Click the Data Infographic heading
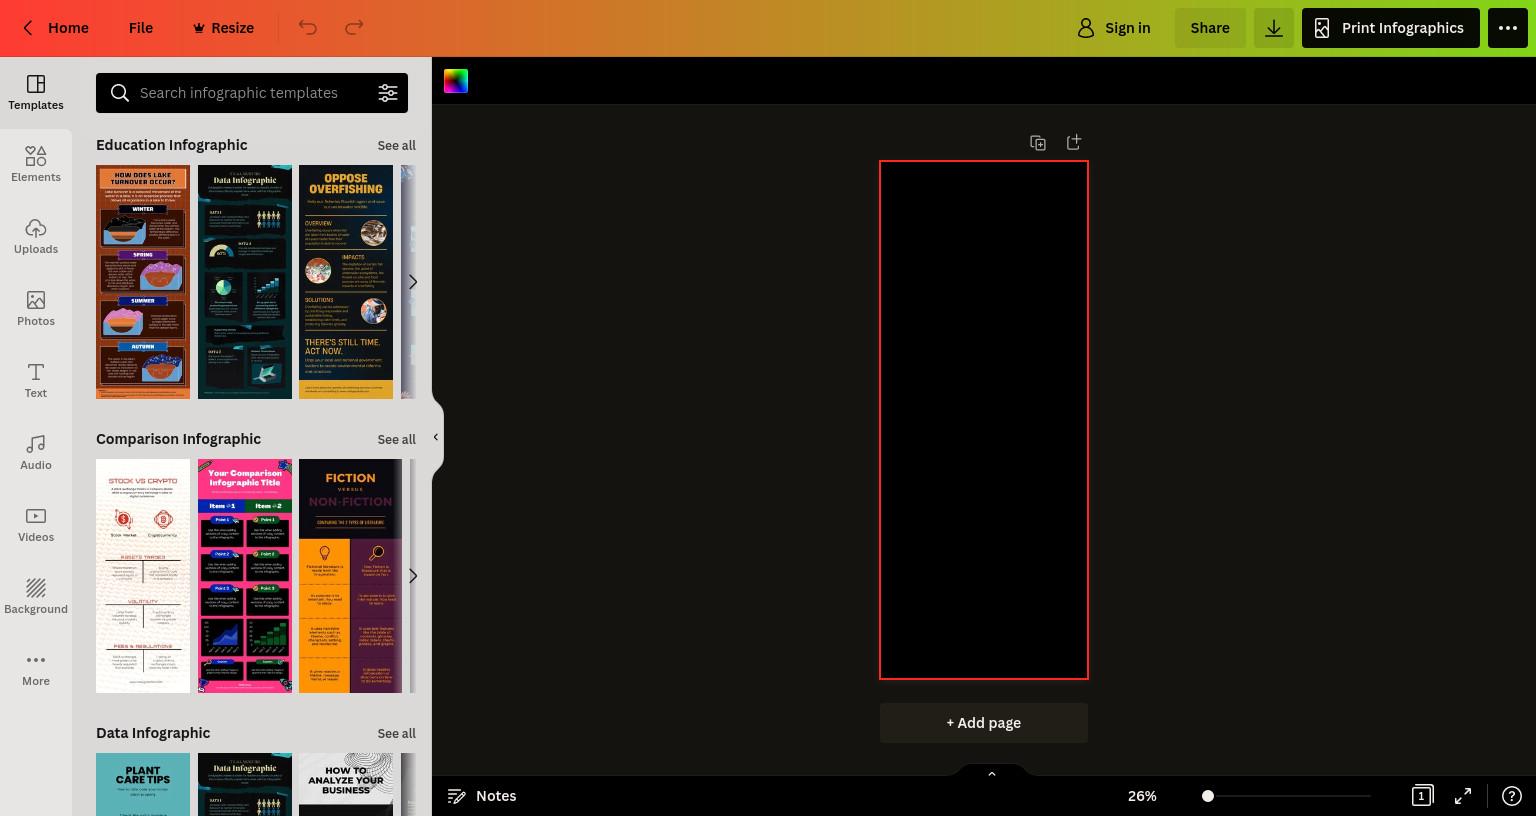The image size is (1536, 816). (x=153, y=733)
